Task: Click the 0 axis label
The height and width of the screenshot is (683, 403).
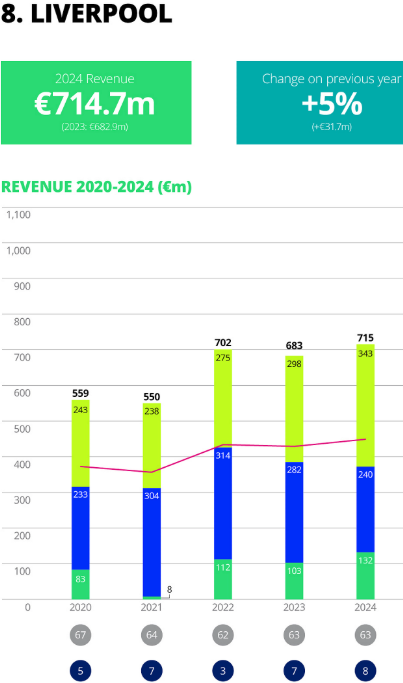Action: tap(27, 607)
